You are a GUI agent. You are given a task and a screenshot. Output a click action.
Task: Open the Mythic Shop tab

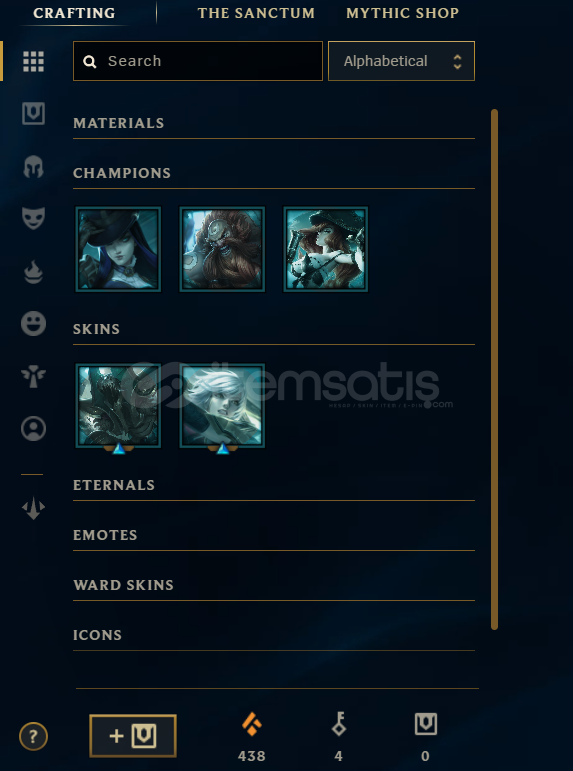(x=402, y=13)
